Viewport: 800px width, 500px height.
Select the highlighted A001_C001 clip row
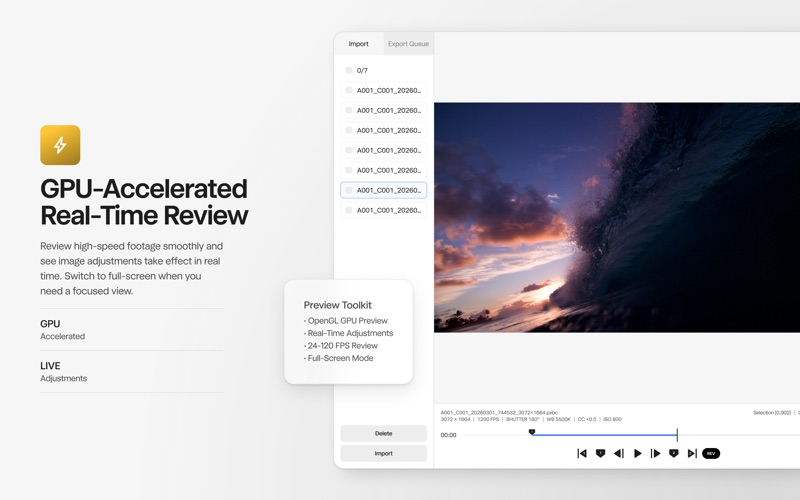click(384, 190)
